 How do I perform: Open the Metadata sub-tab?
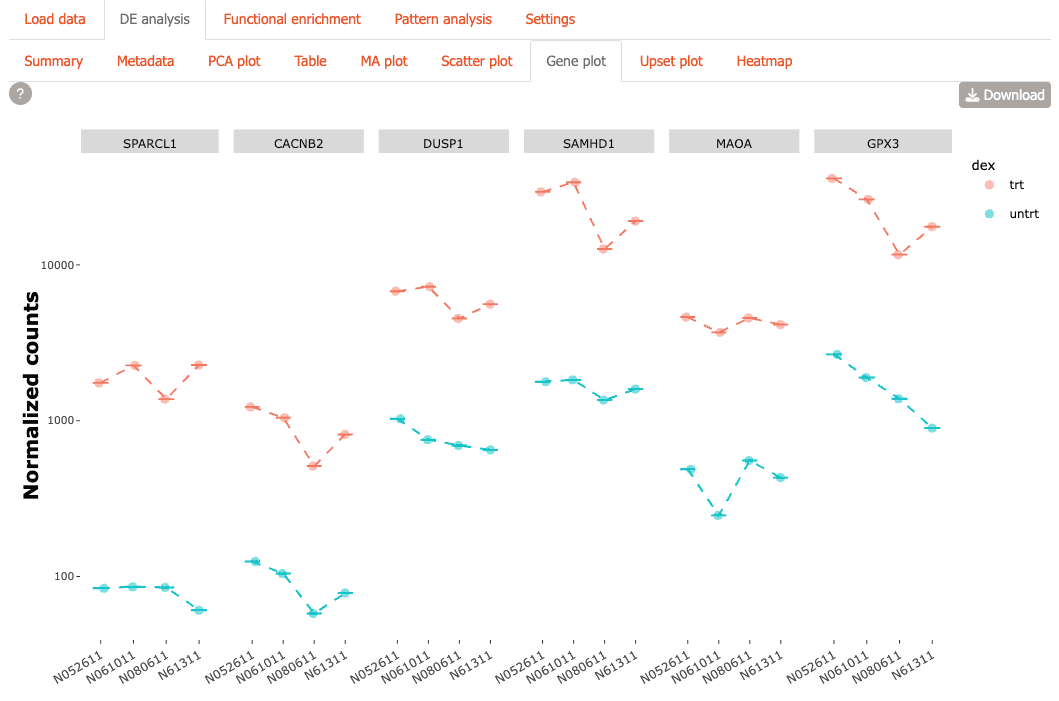click(145, 61)
